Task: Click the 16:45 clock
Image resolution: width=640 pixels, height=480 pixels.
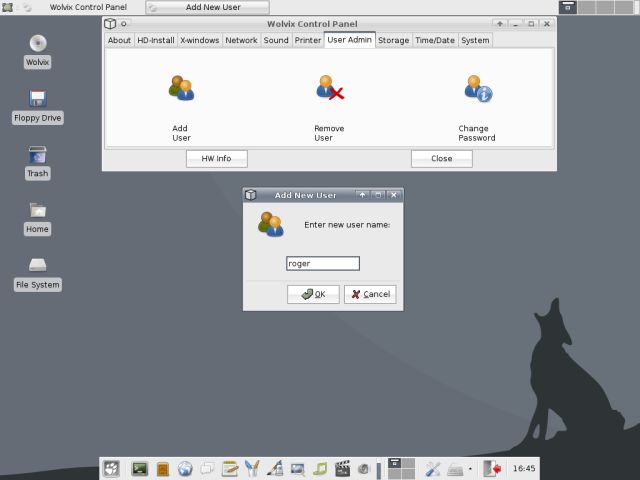Action: tap(524, 469)
